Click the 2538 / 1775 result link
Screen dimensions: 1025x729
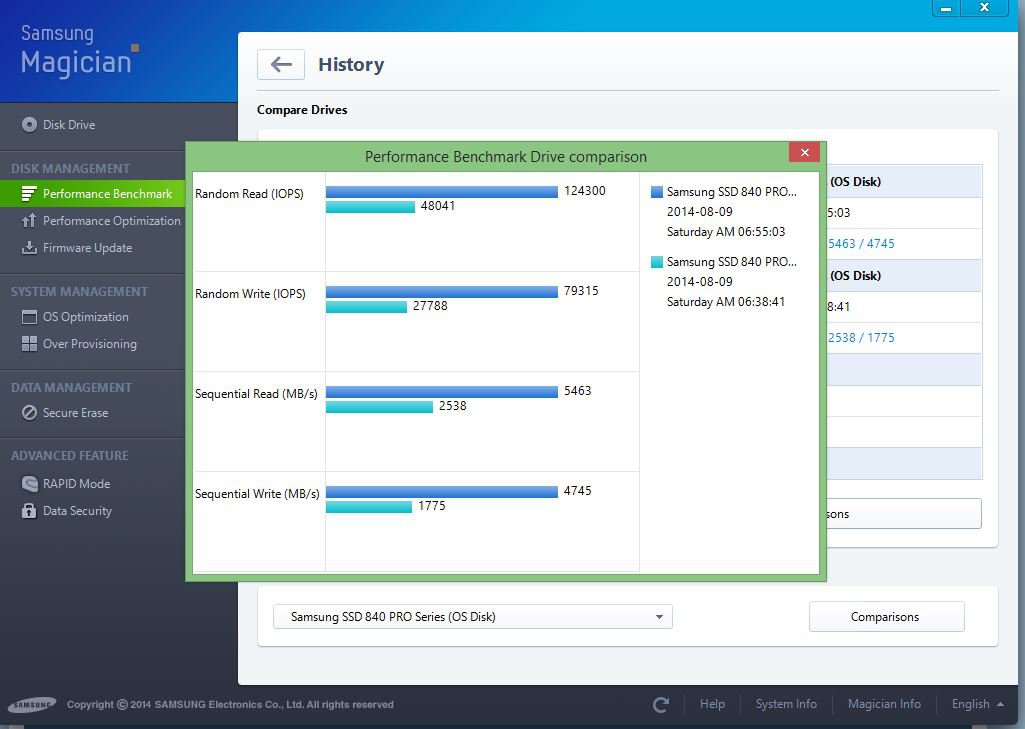point(861,338)
